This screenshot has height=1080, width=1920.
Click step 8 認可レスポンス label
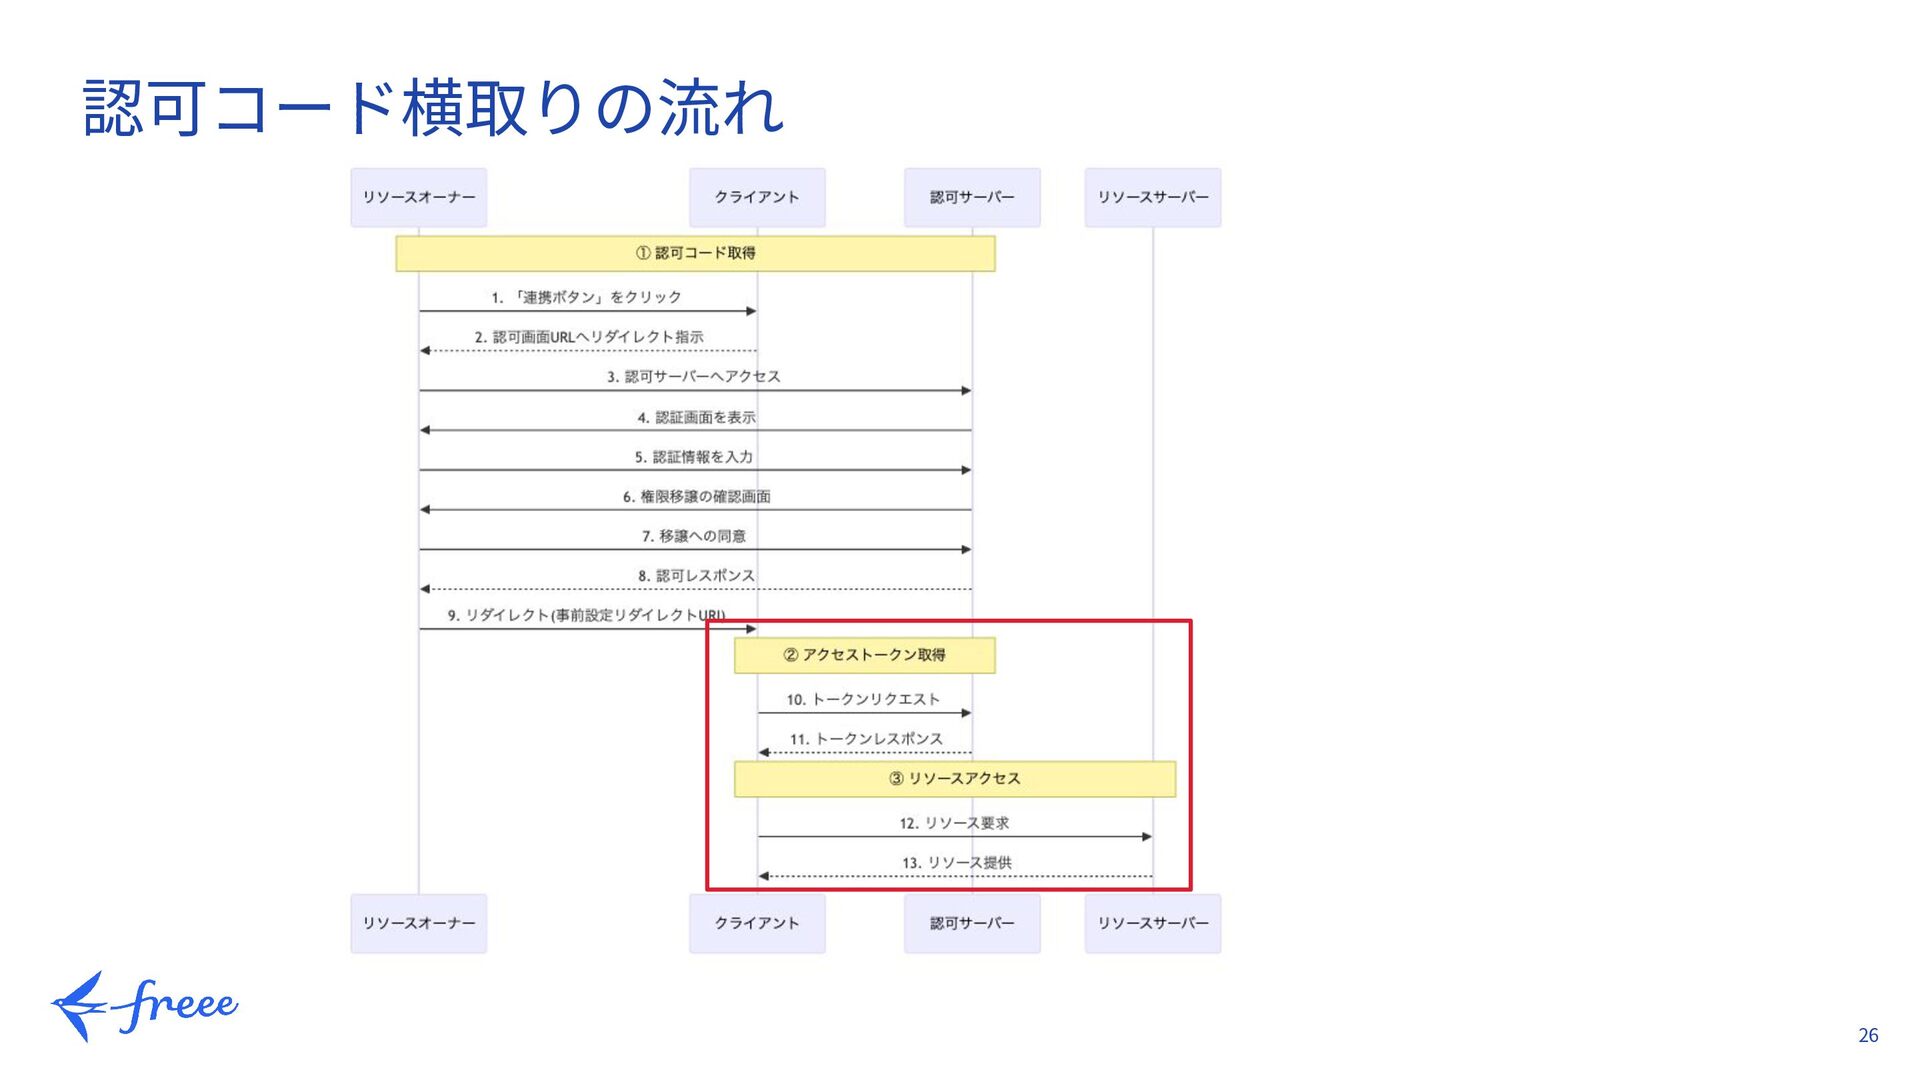tap(696, 576)
